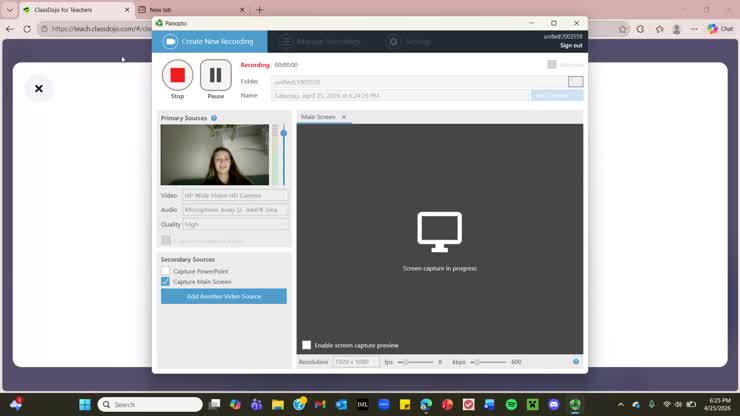Click the ClassDojo address bar

pos(101,29)
